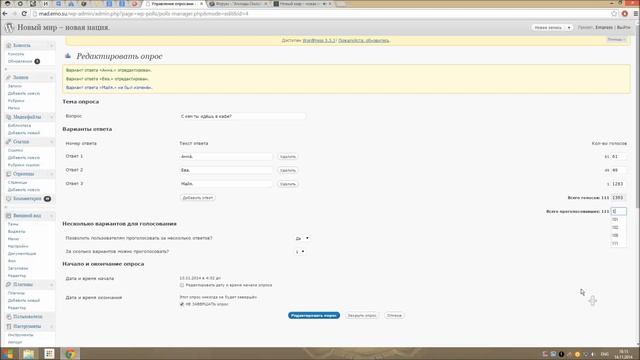Click the grid app icon on the taskbar
Viewport: 640px width, 360px height.
pyautogui.click(x=49, y=353)
